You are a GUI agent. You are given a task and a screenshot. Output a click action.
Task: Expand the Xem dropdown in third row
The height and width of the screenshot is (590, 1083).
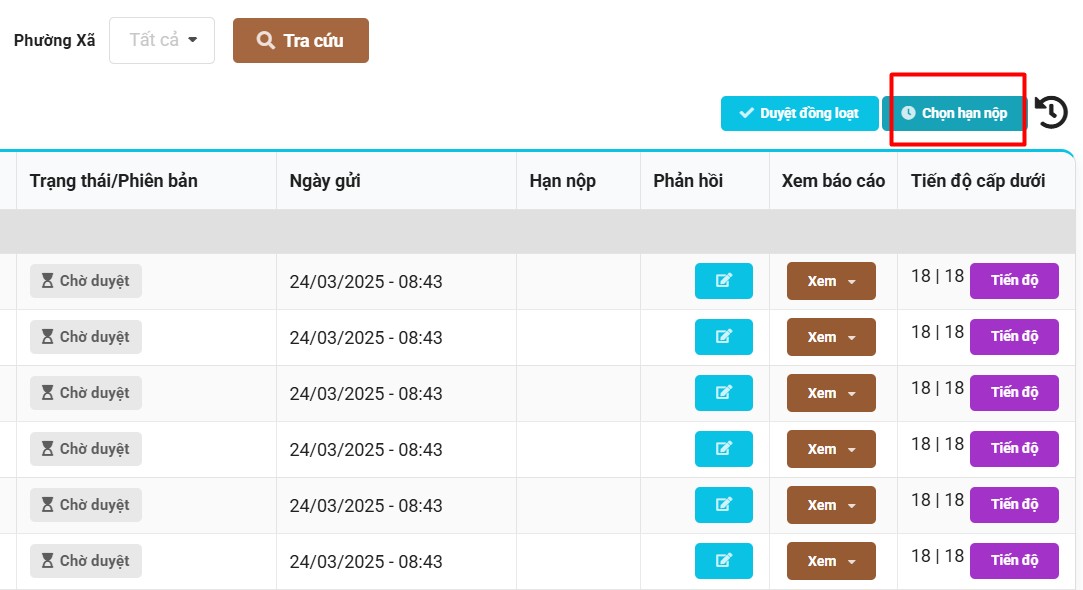tap(831, 393)
